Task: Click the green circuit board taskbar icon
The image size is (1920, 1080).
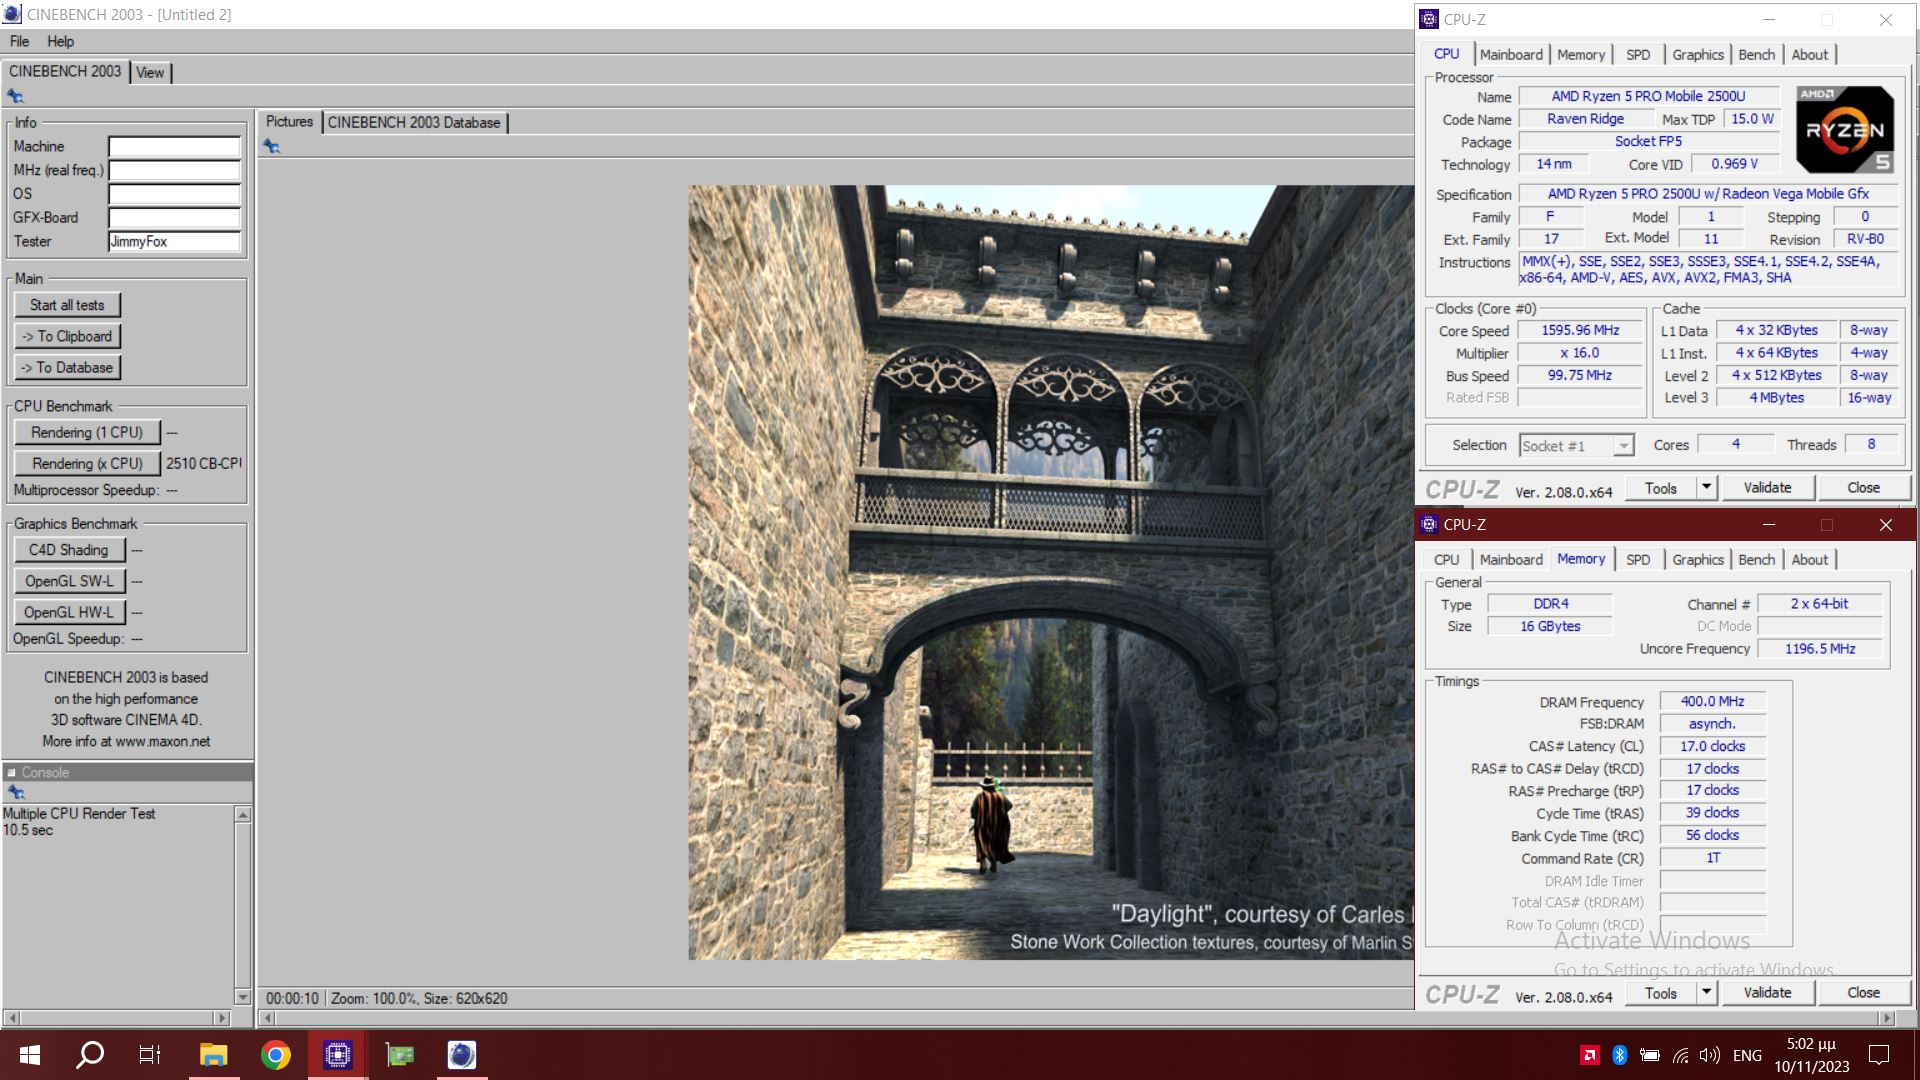Action: pyautogui.click(x=400, y=1054)
